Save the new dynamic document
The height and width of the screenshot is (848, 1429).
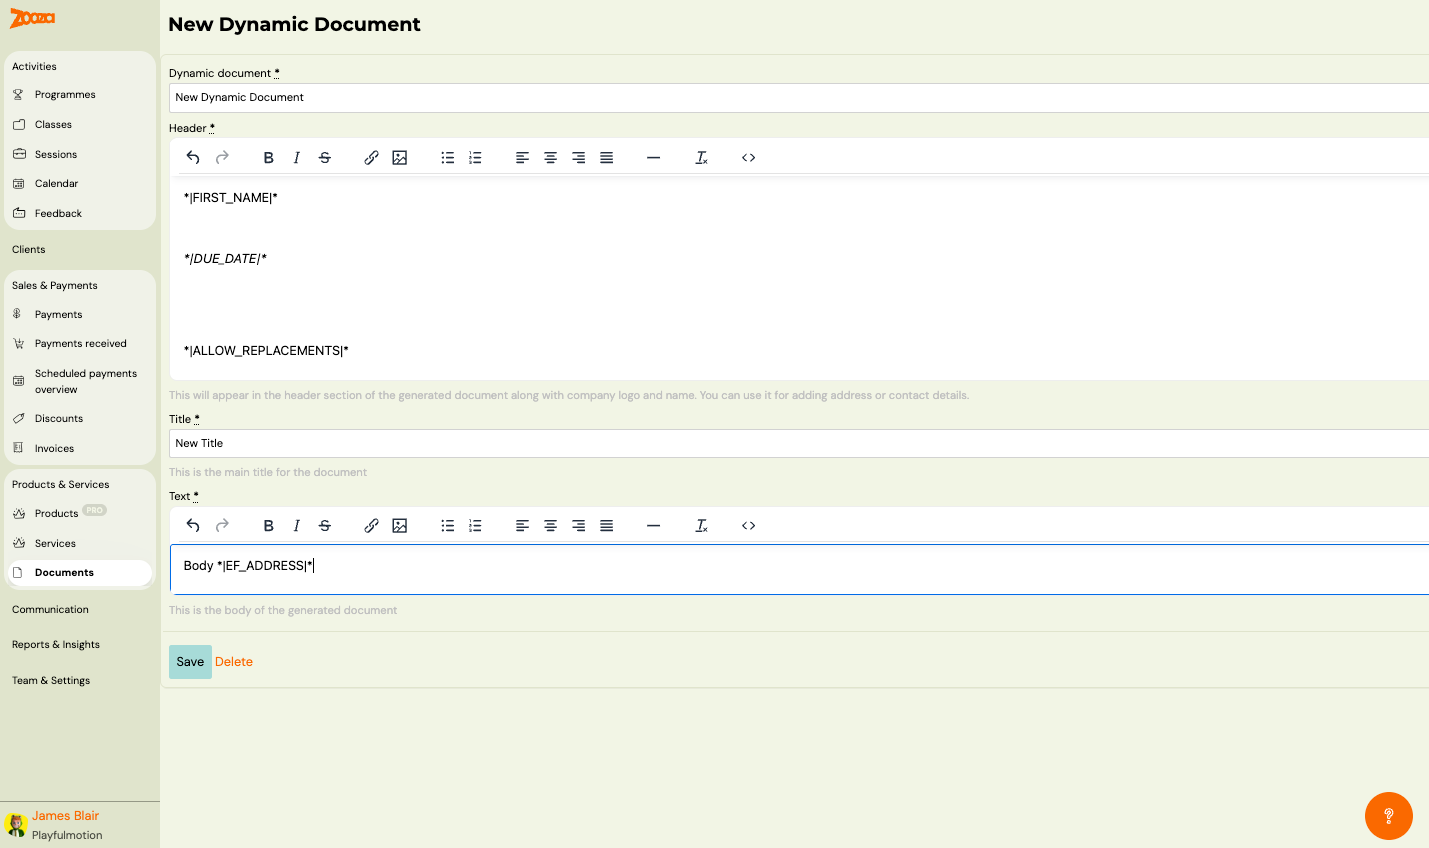pos(189,661)
